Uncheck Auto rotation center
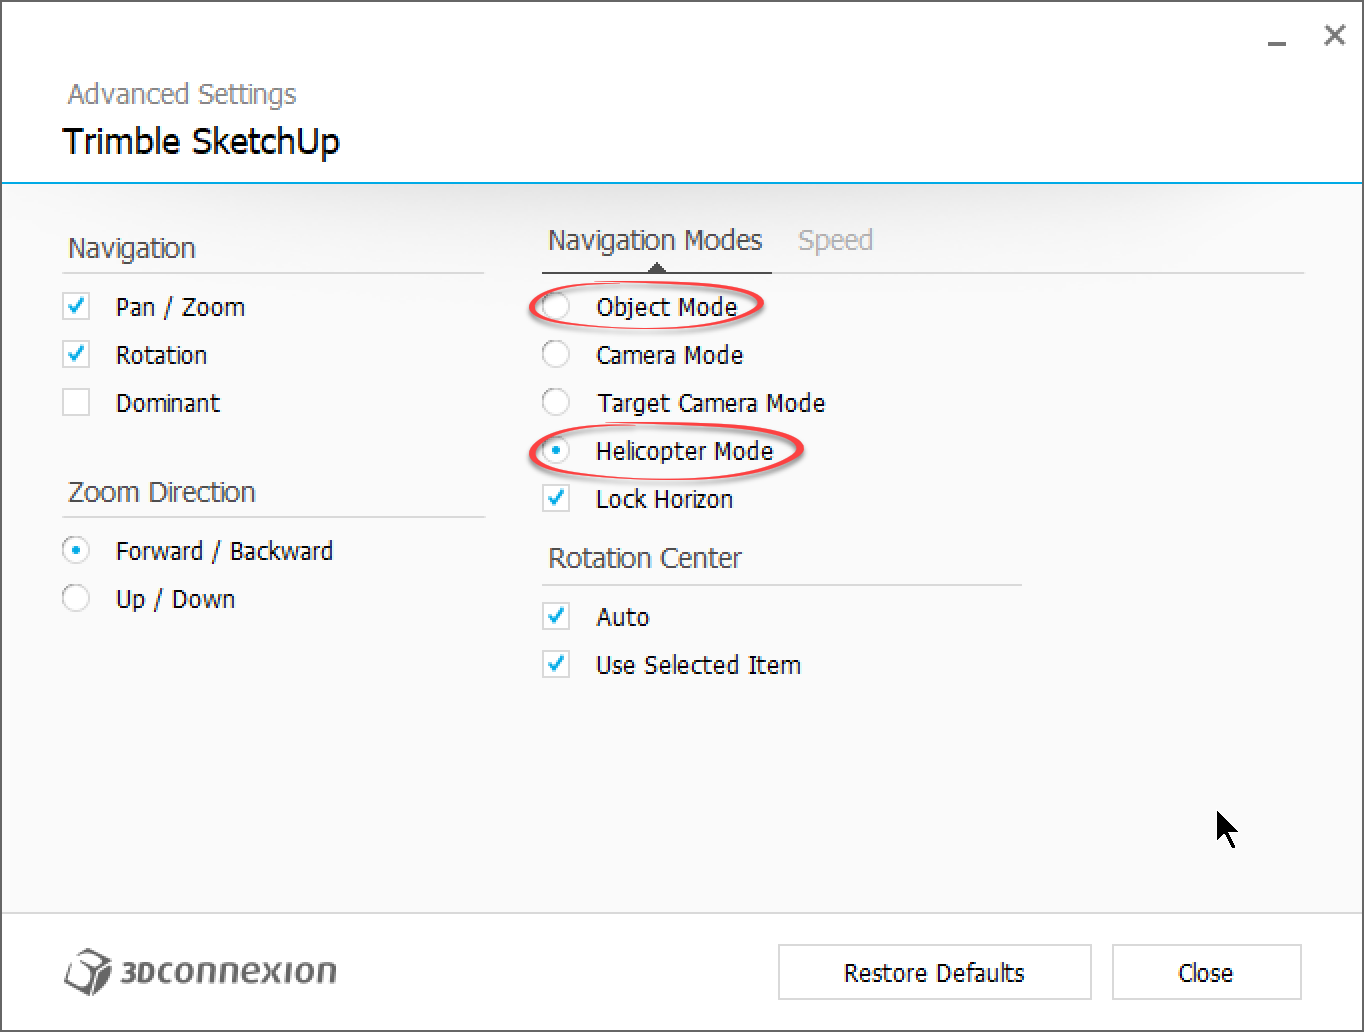The width and height of the screenshot is (1364, 1032). coord(557,616)
